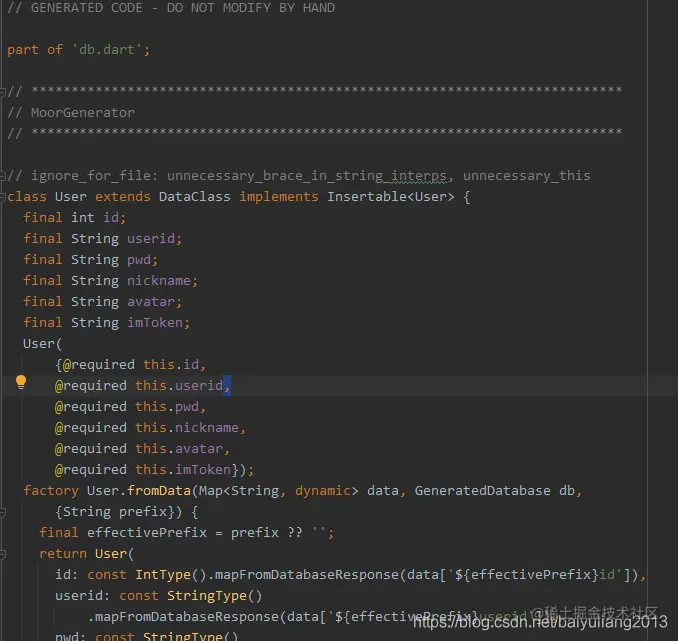Click 'IntType()' in the id mapping

point(171,575)
